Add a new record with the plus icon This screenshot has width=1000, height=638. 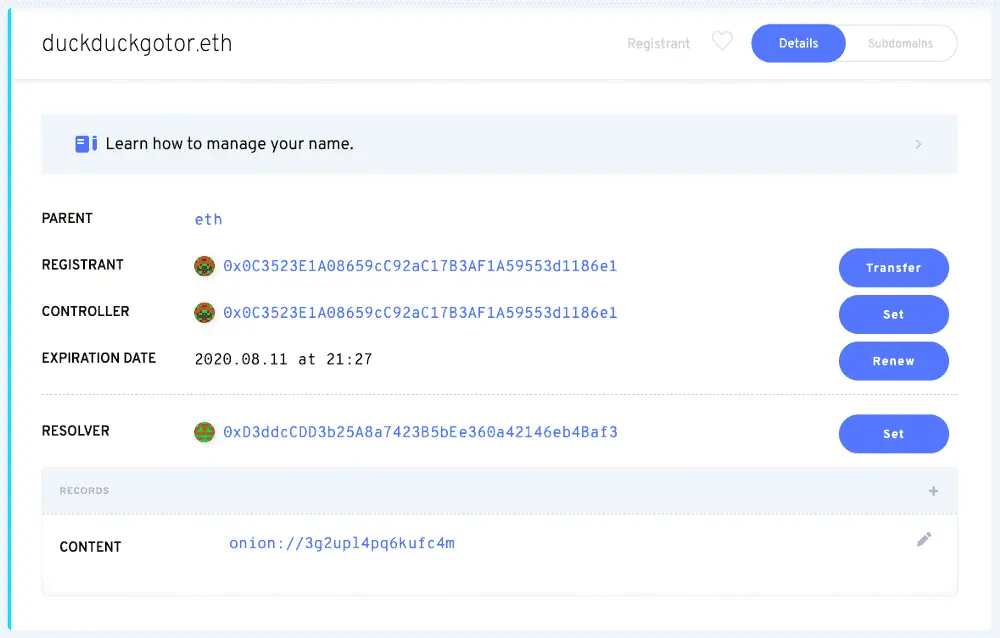tap(933, 491)
